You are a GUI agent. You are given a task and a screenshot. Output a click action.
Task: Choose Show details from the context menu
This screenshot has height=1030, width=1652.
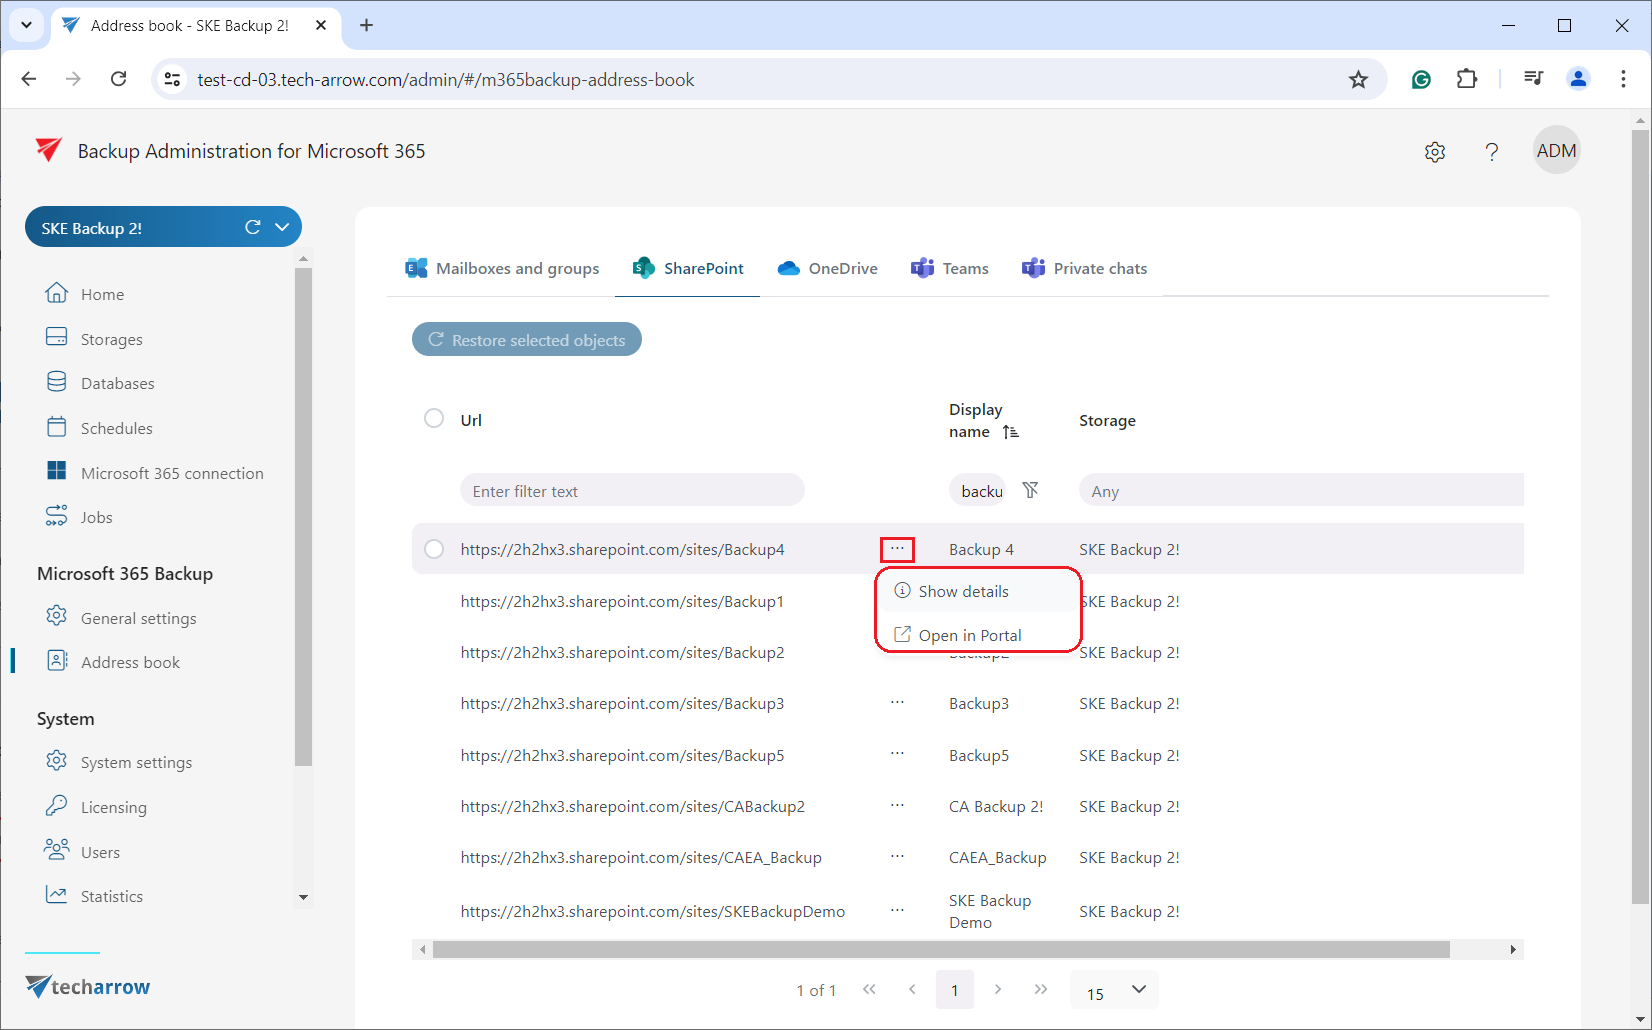963,591
